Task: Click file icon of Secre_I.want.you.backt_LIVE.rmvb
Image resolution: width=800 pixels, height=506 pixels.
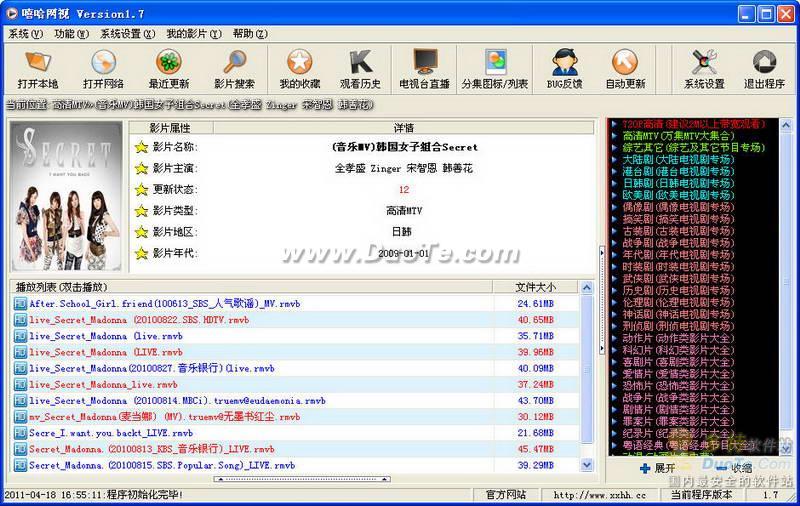Action: click(x=20, y=433)
